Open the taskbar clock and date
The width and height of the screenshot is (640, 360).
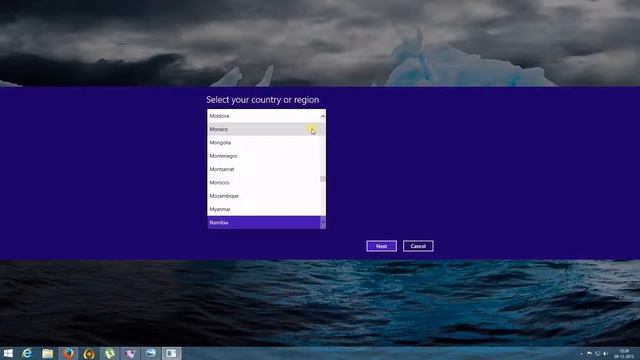point(624,354)
